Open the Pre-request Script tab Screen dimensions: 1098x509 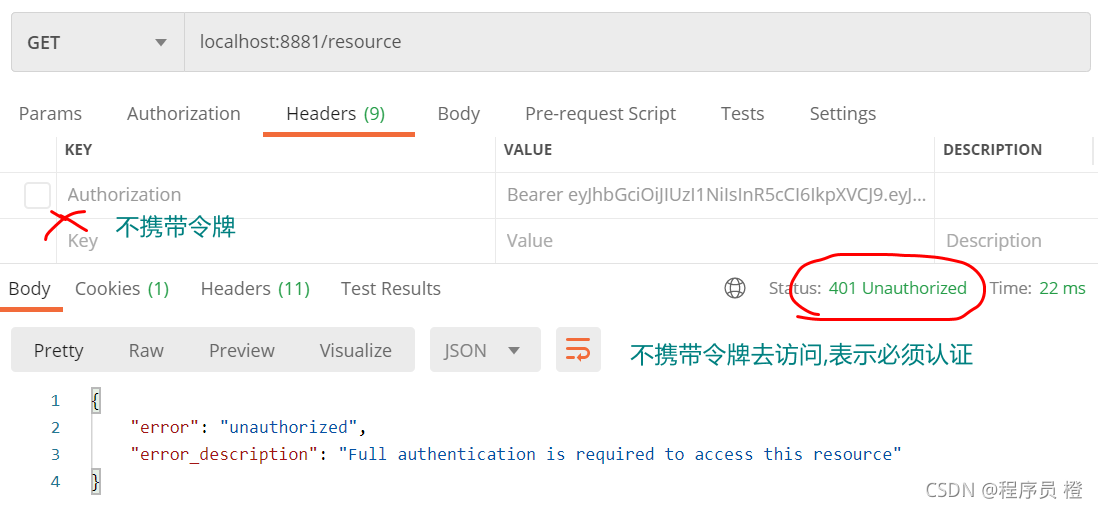[601, 113]
